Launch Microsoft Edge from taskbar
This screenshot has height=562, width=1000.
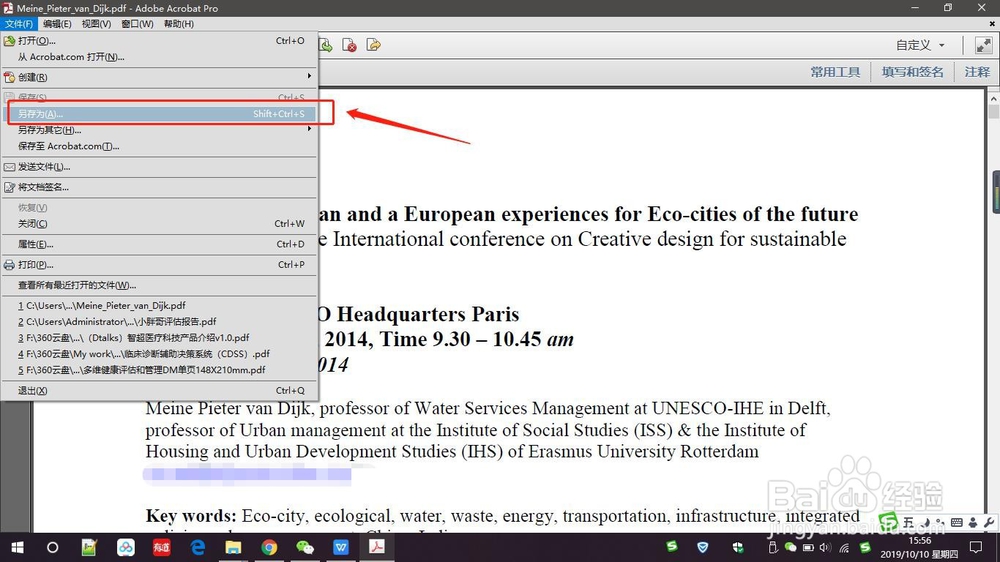pos(198,547)
